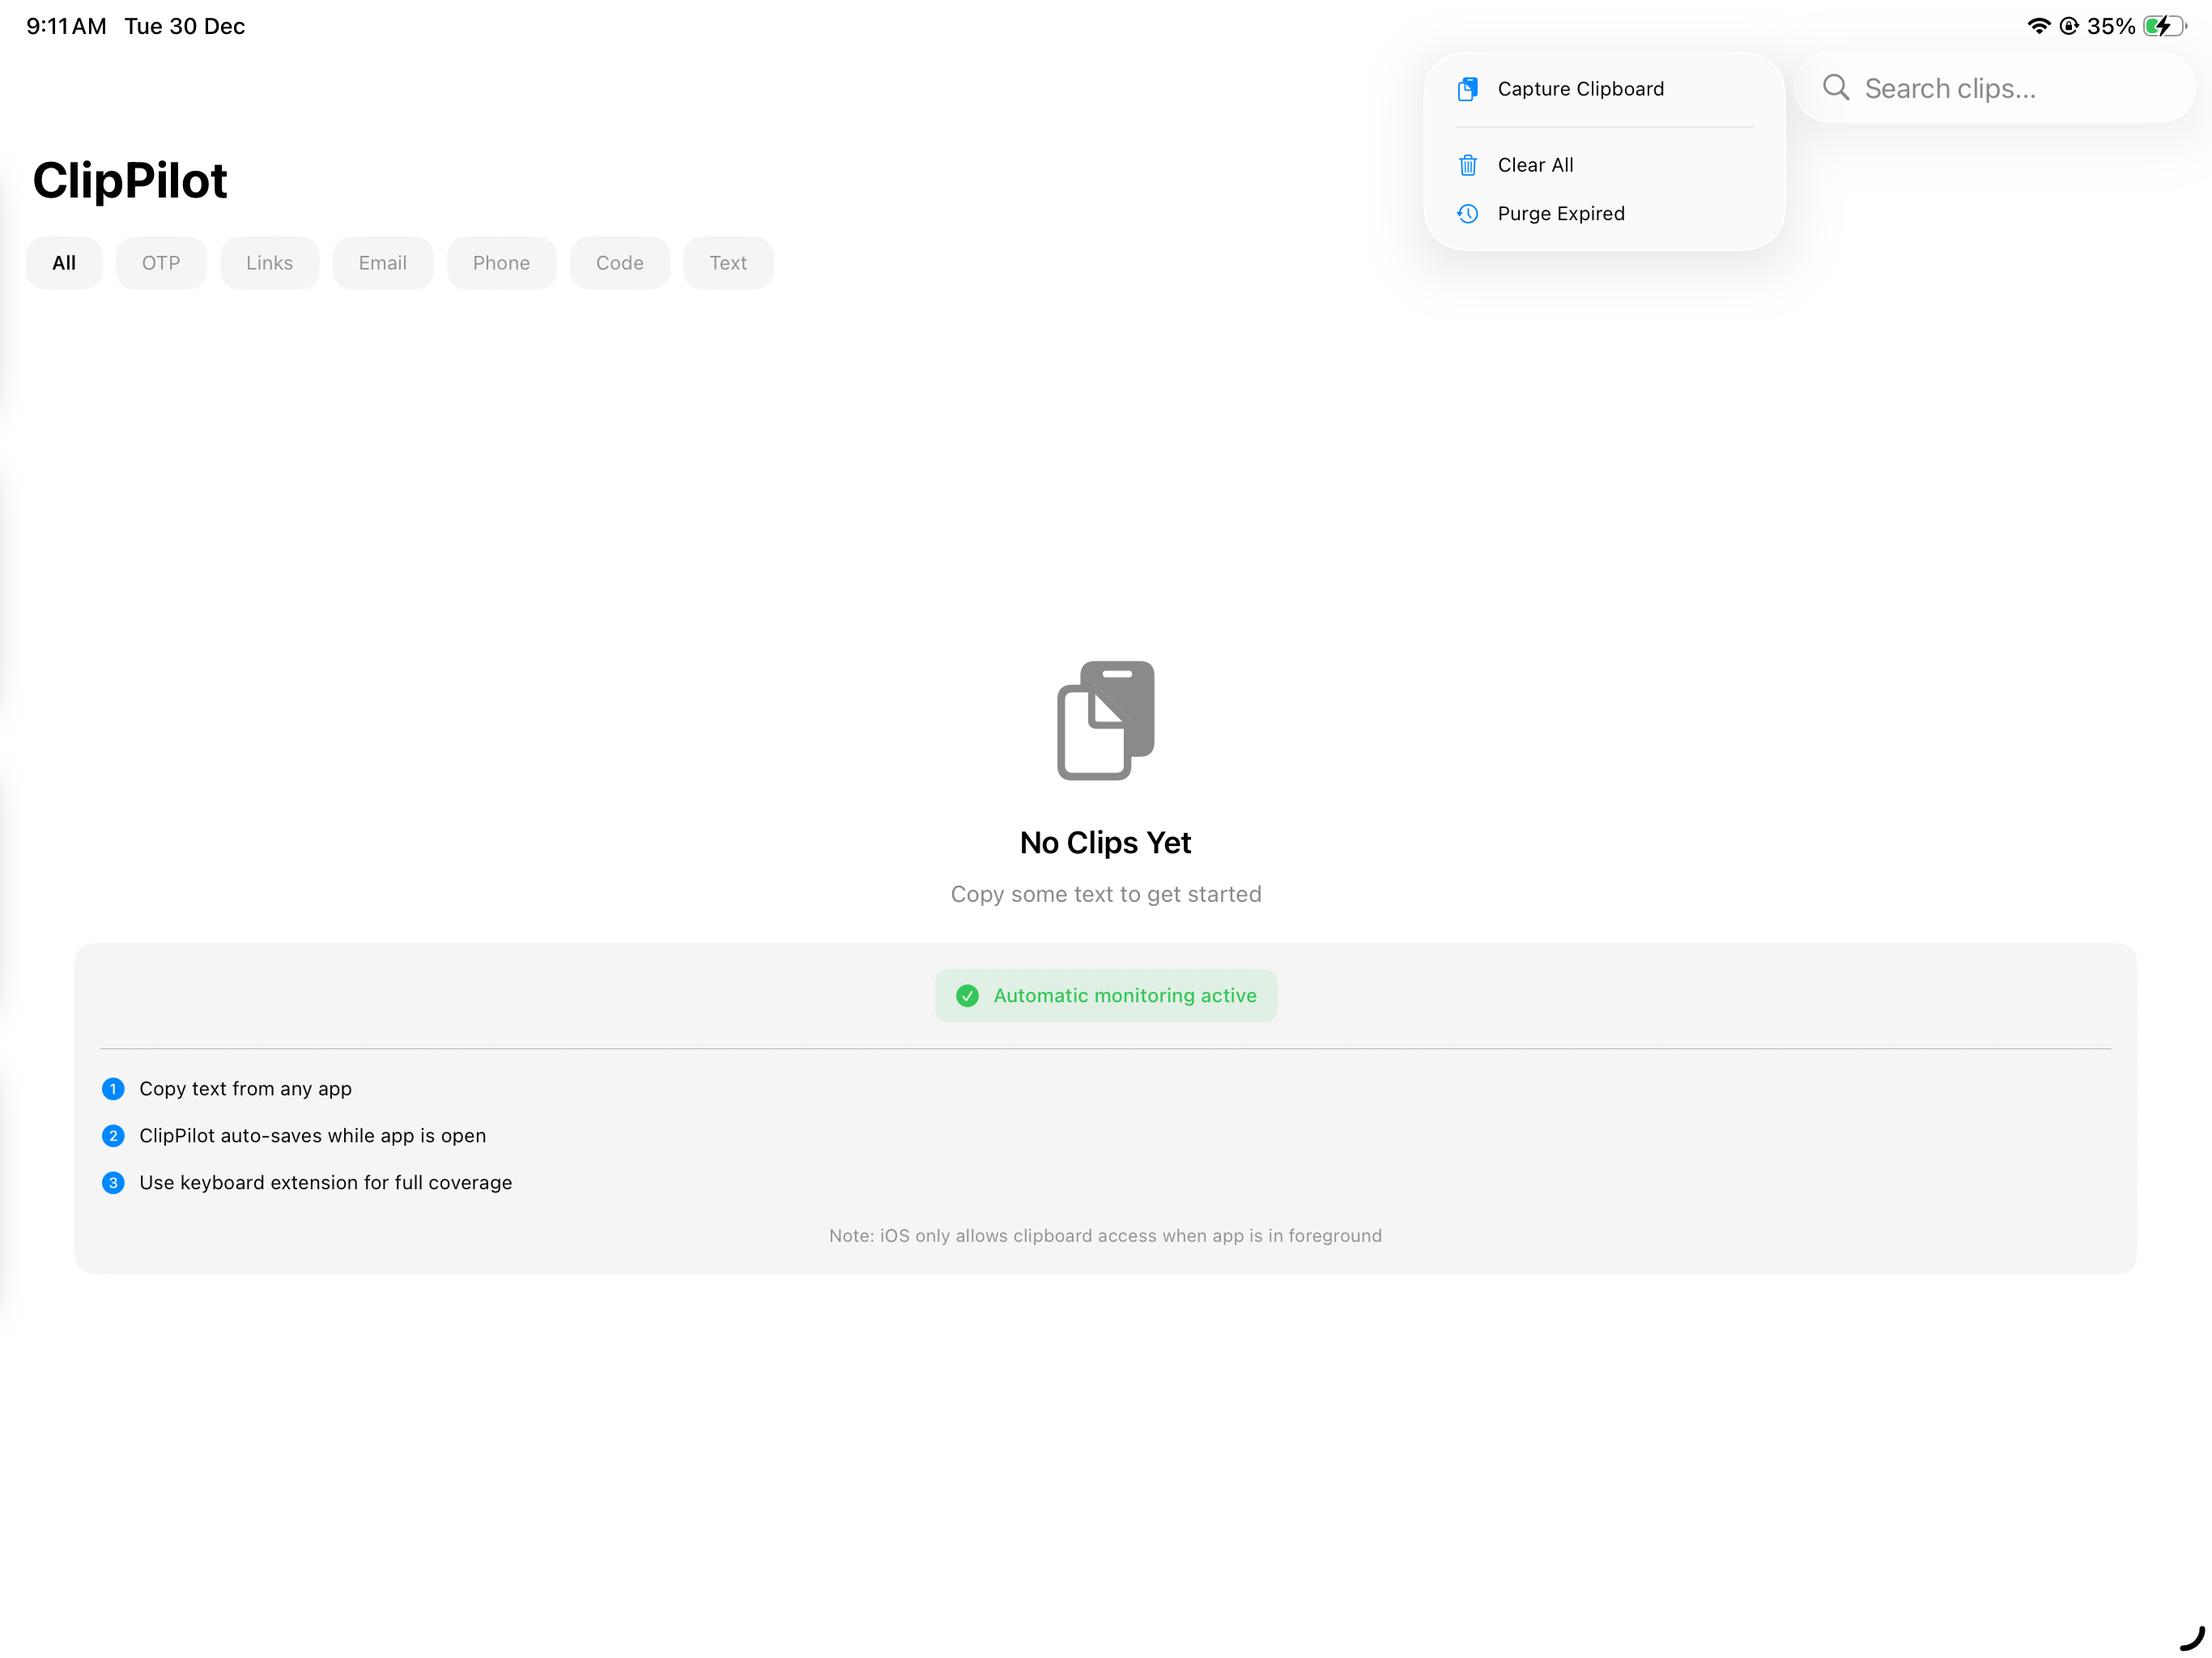The height and width of the screenshot is (1658, 2212).
Task: Click the number 3 step badge
Action: (113, 1182)
